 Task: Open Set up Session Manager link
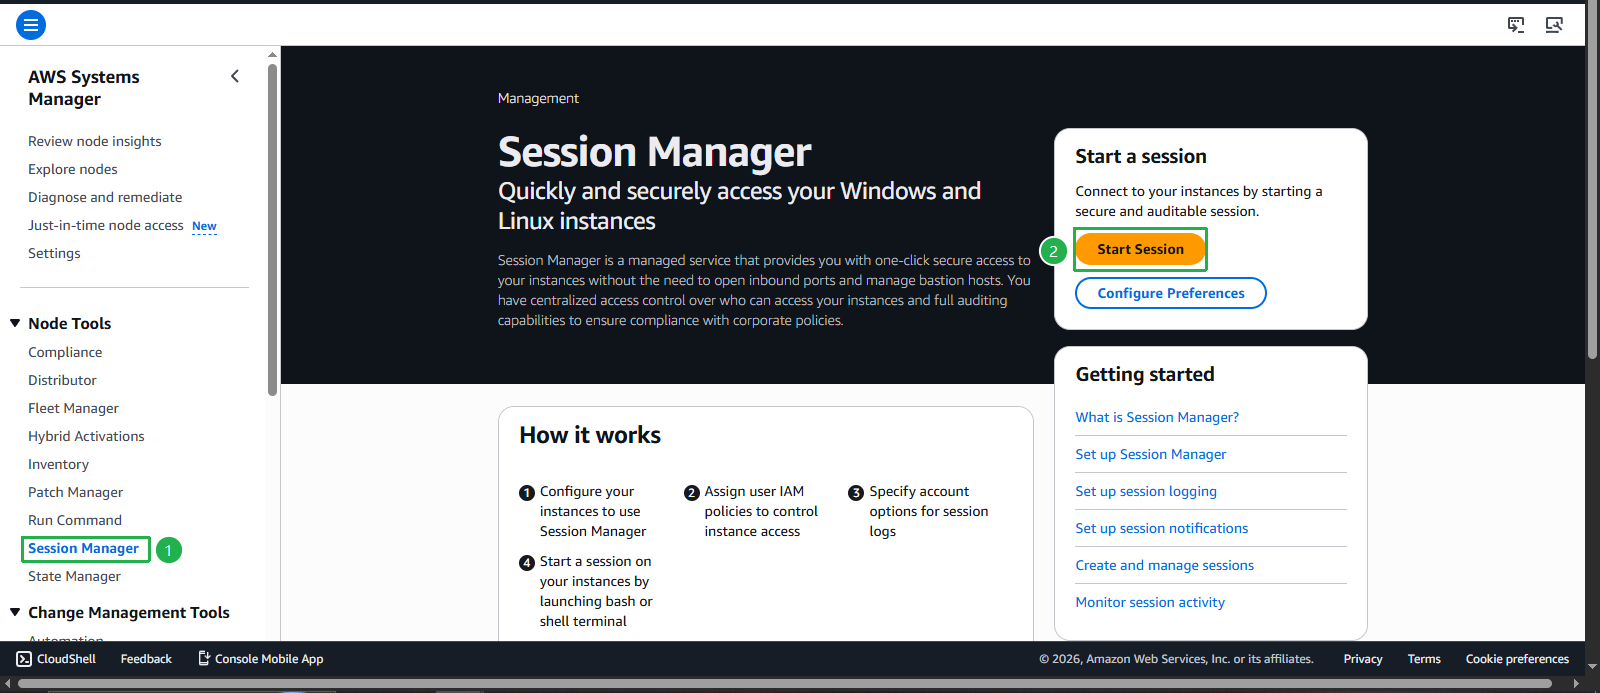point(1151,454)
